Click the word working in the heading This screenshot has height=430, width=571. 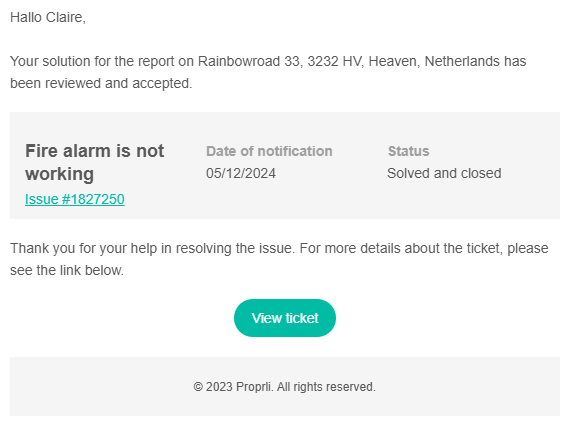59,174
